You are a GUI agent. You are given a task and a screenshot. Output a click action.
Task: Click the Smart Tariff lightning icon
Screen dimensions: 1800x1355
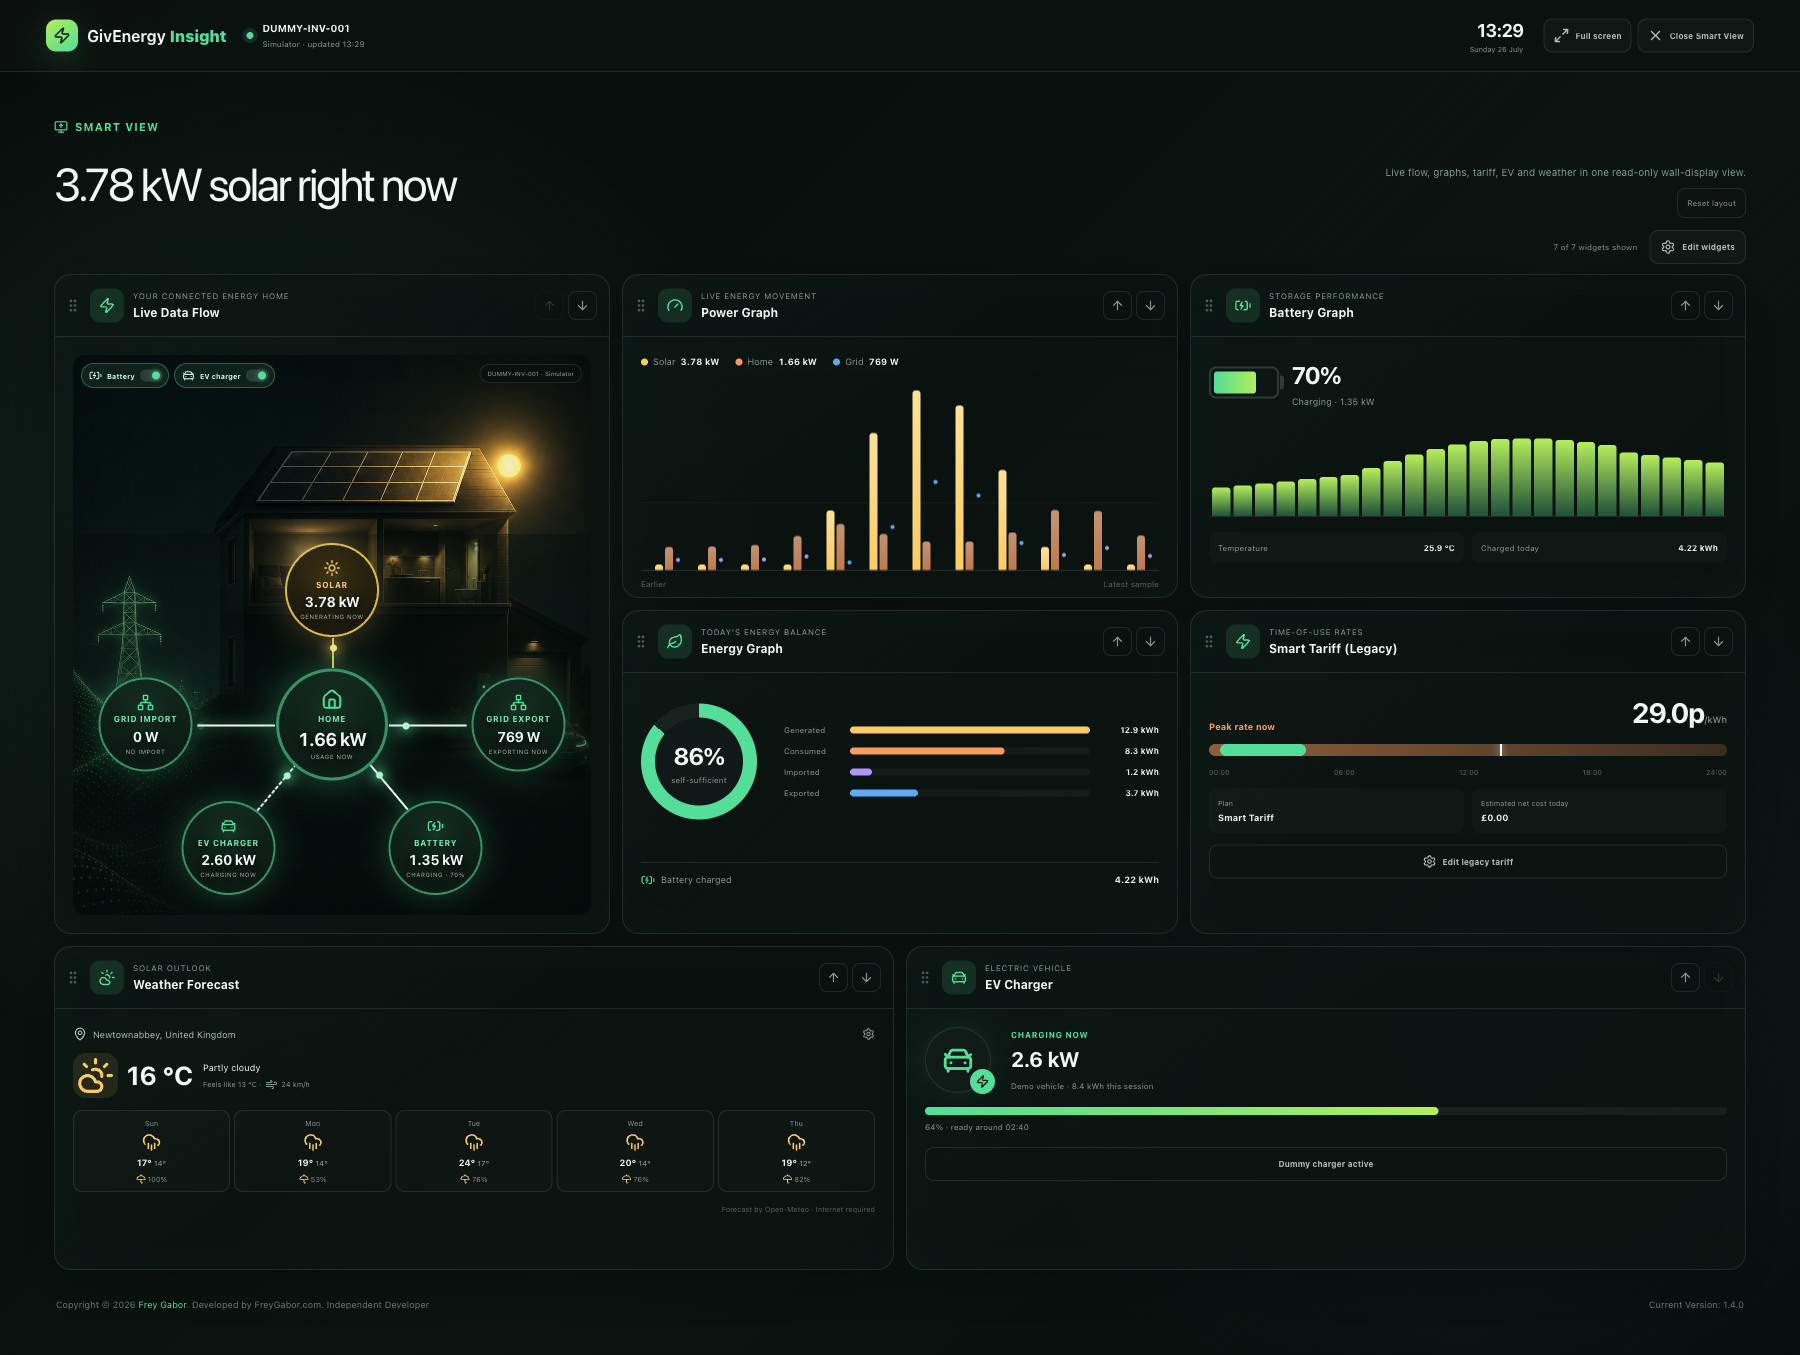click(1243, 642)
